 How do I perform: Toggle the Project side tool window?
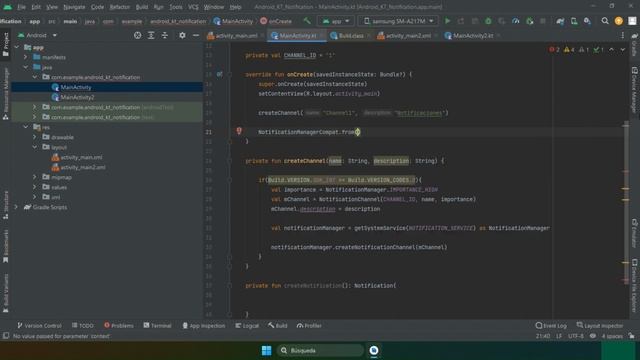pyautogui.click(x=6, y=45)
